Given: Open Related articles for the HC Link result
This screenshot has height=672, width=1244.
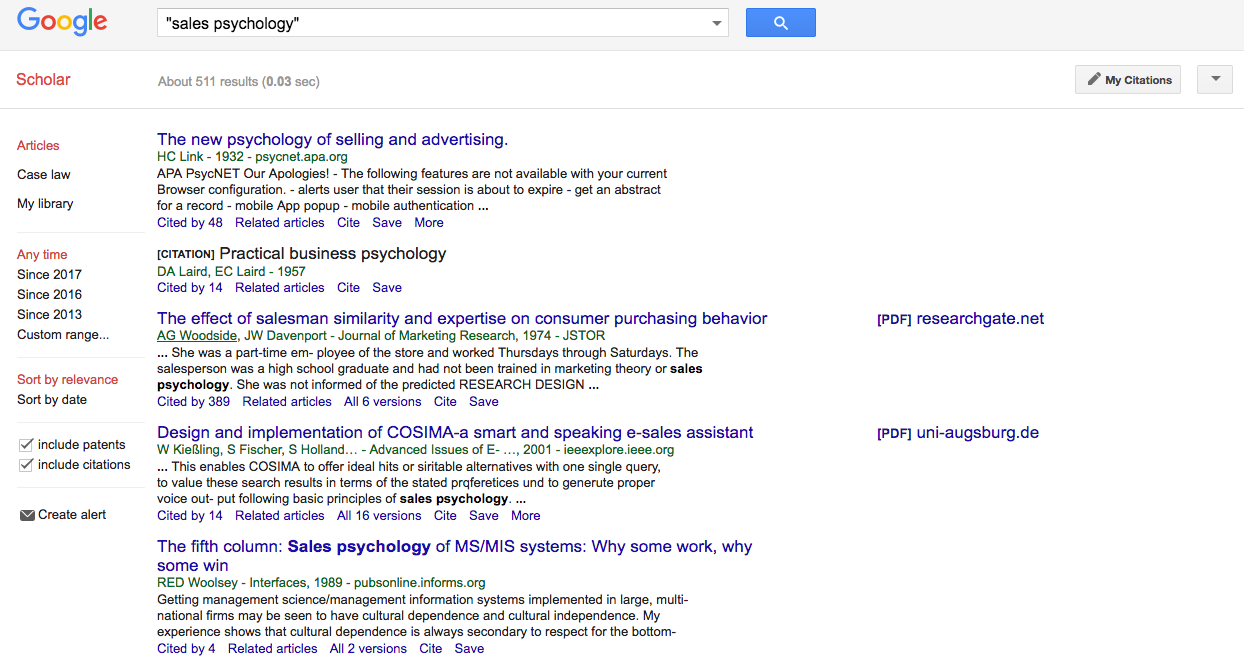Looking at the screenshot, I should [280, 223].
